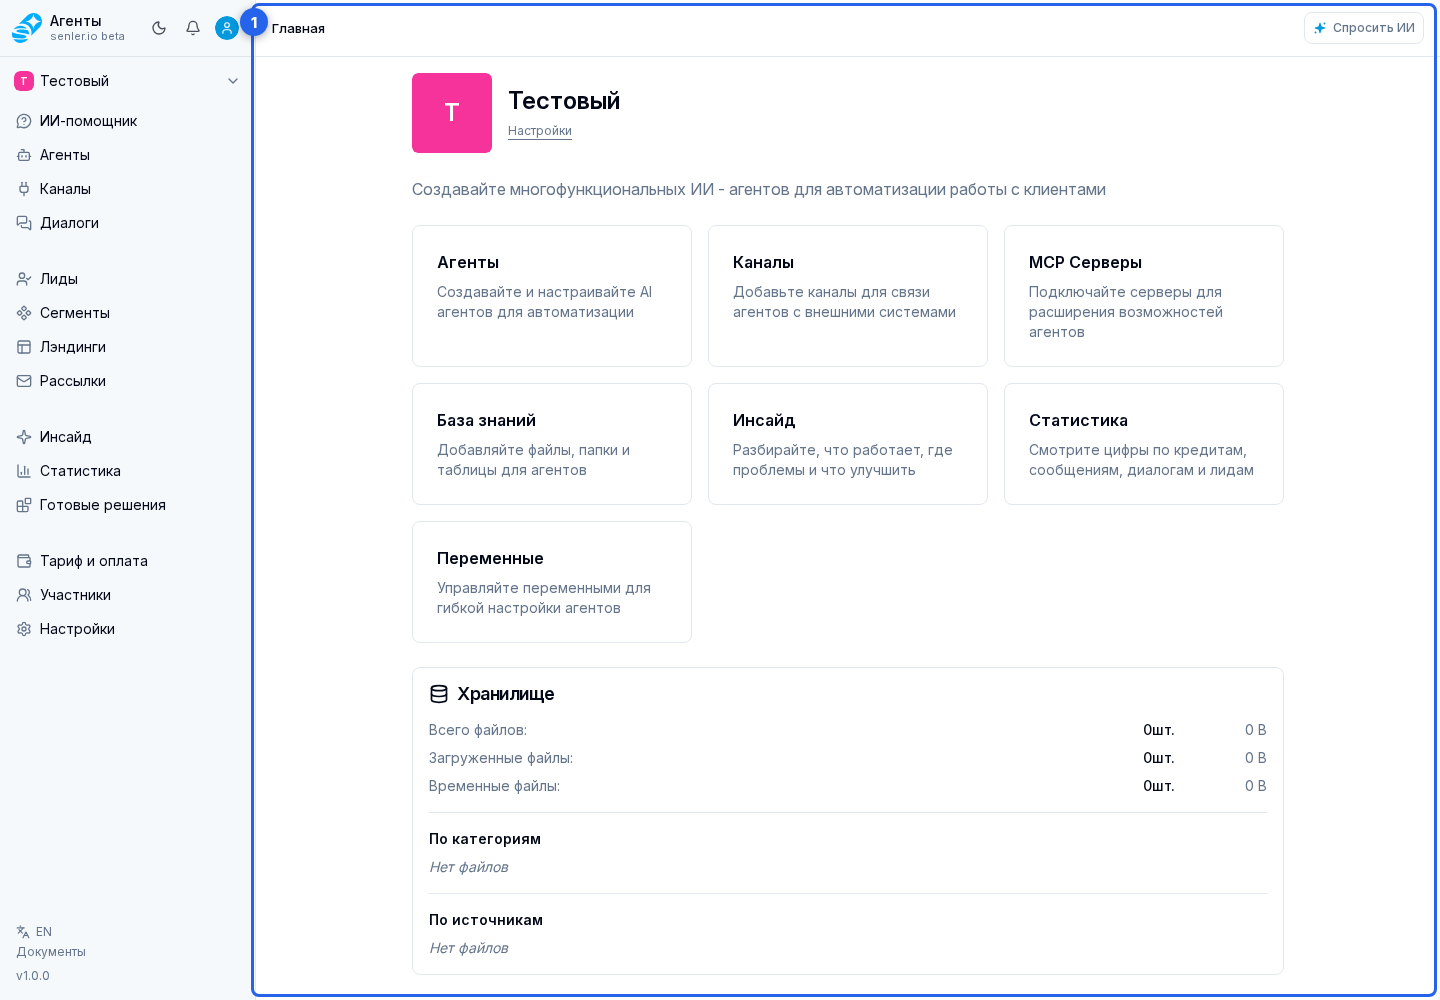This screenshot has height=1000, width=1440.
Task: Open the База знаний card
Action: (x=552, y=444)
